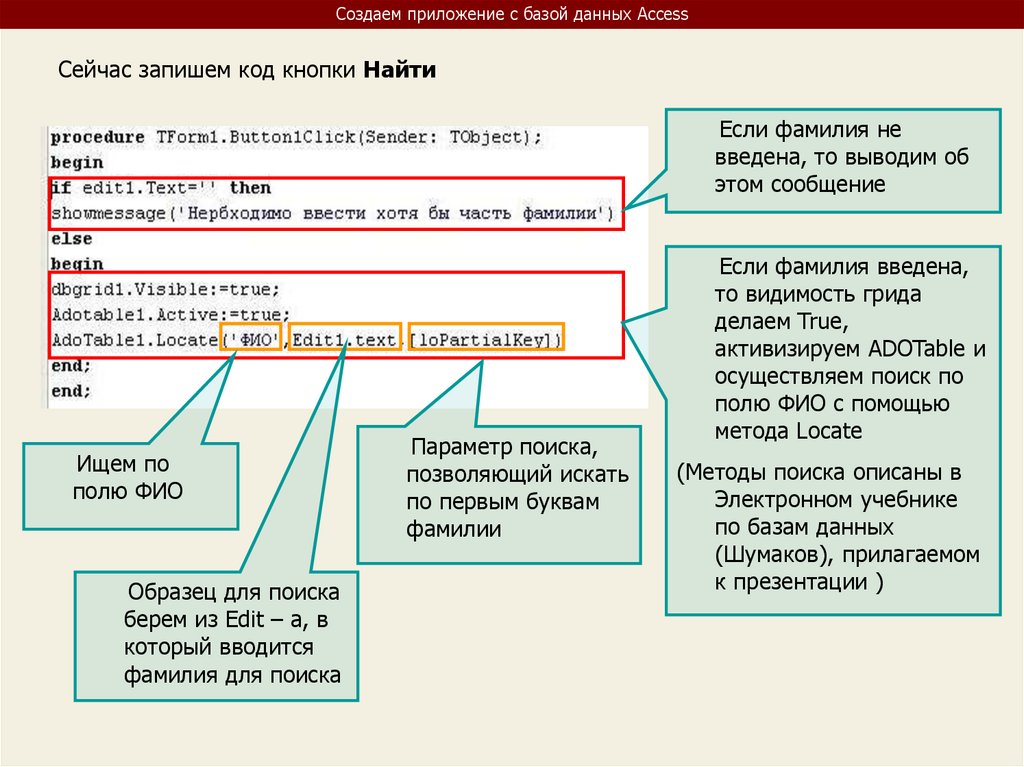This screenshot has height=767, width=1024.
Task: Click the callout 'Параметр поиска, позволяющий искать'
Action: (499, 495)
